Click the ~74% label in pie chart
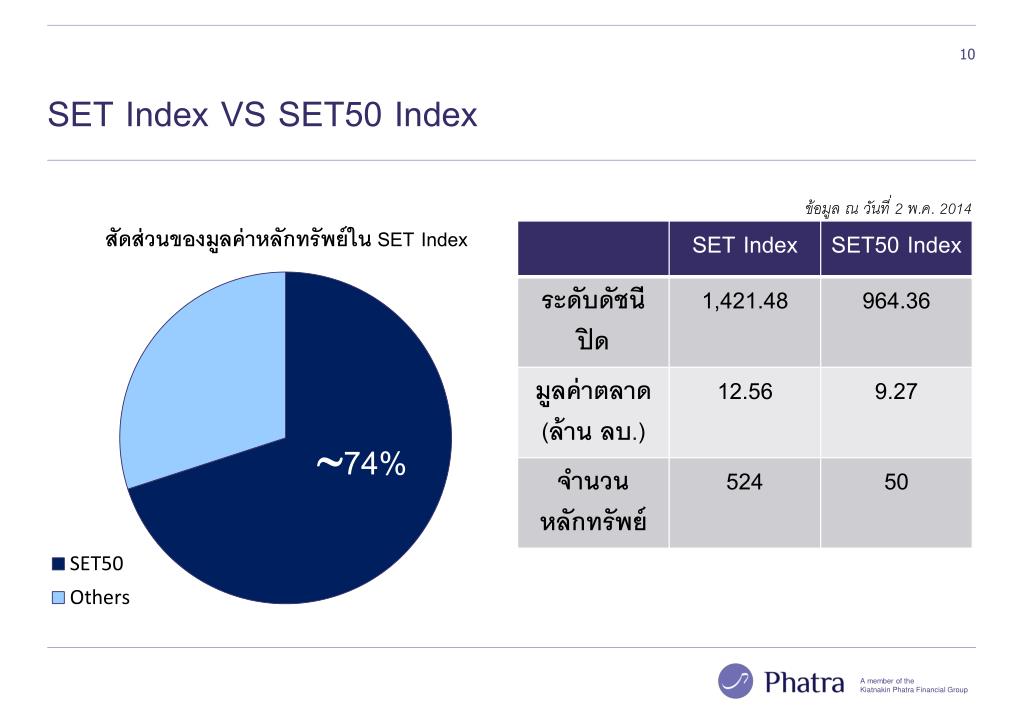Viewport: 1024px width, 724px height. click(x=361, y=464)
